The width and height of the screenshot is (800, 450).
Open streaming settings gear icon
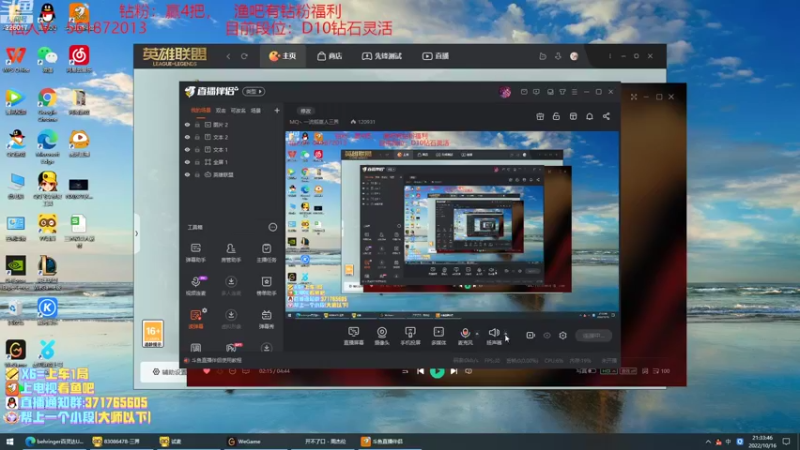pyautogui.click(x=563, y=335)
